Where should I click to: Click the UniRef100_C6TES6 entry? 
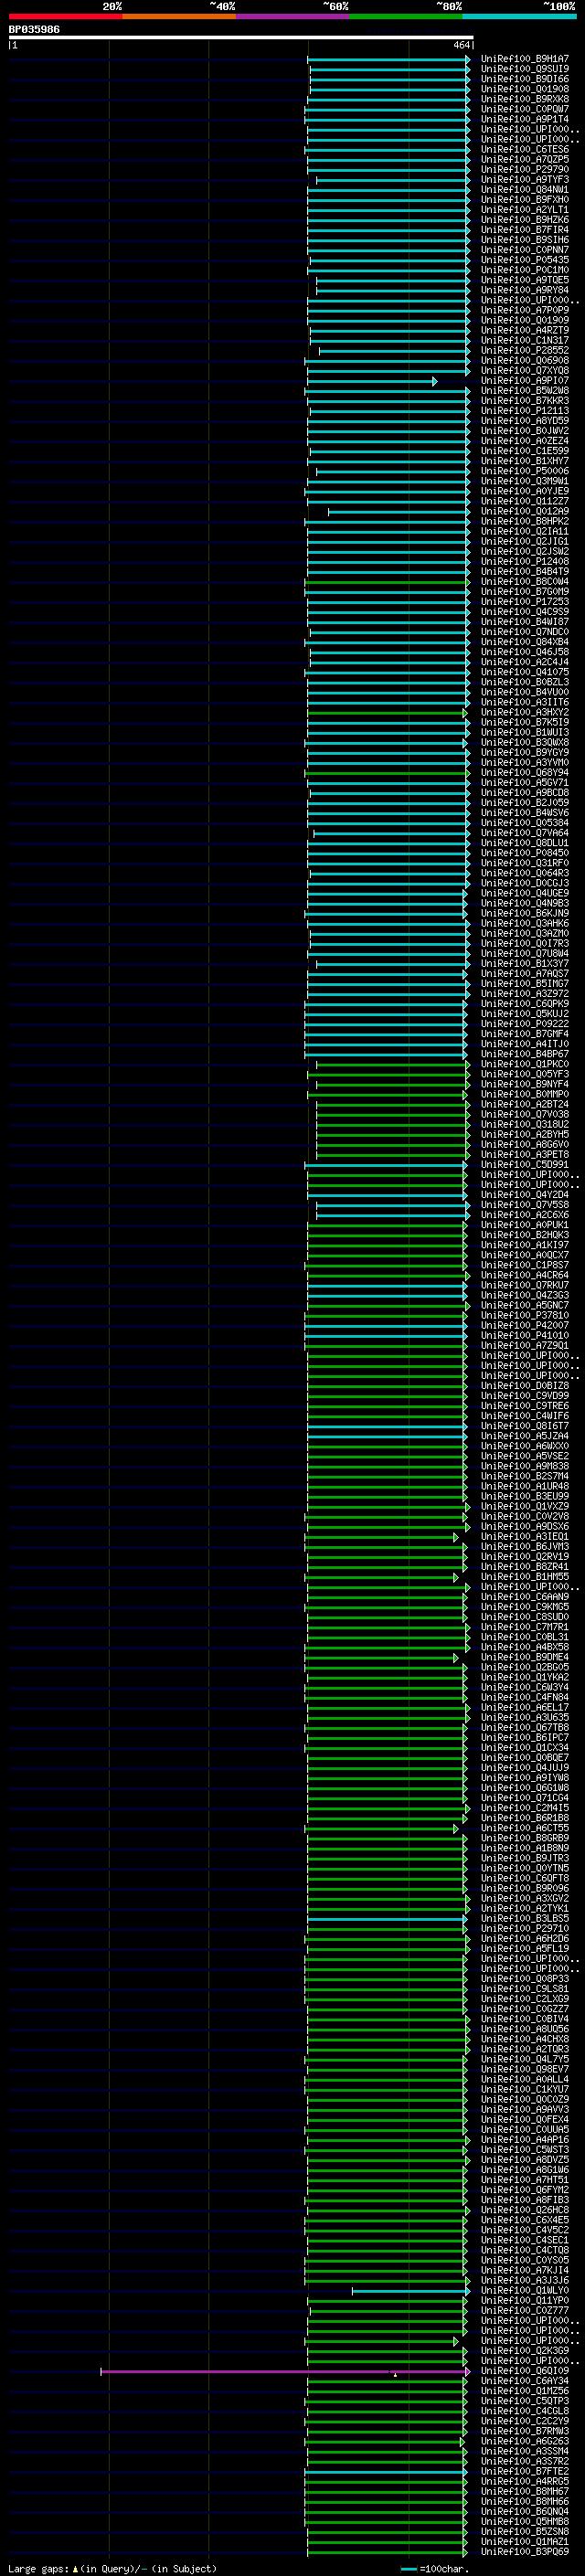pos(525,150)
